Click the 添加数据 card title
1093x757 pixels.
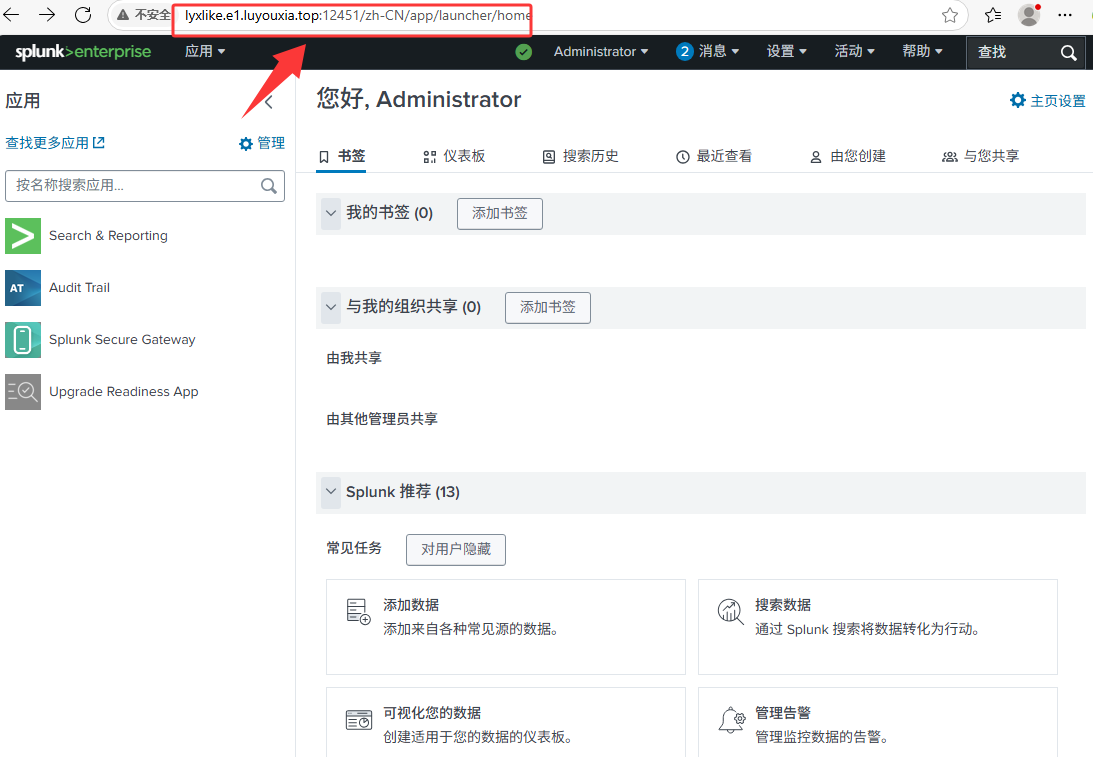411,605
